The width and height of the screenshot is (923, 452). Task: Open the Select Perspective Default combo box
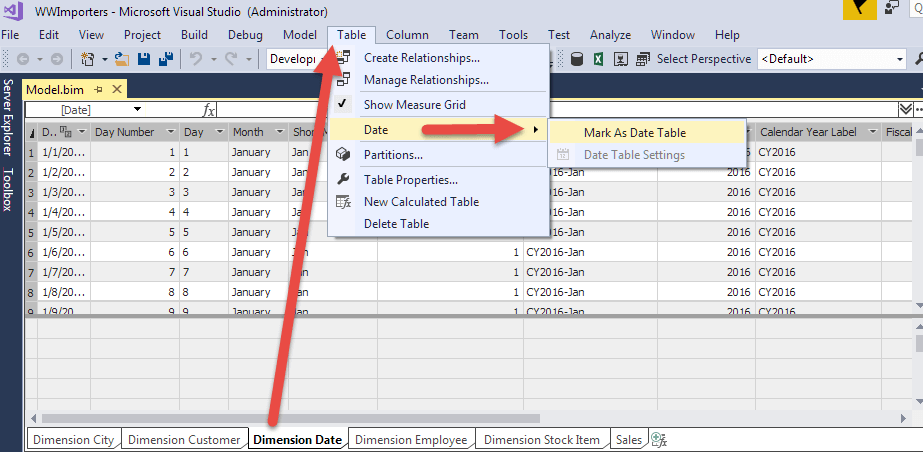[832, 59]
